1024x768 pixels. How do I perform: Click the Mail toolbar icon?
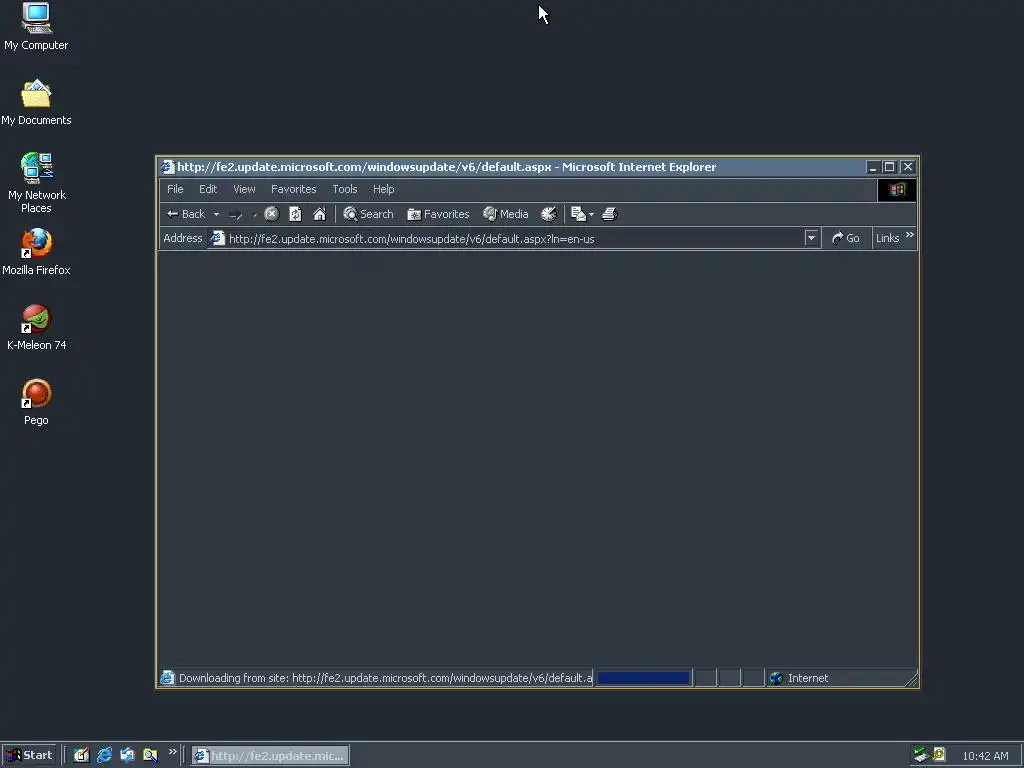pos(578,214)
